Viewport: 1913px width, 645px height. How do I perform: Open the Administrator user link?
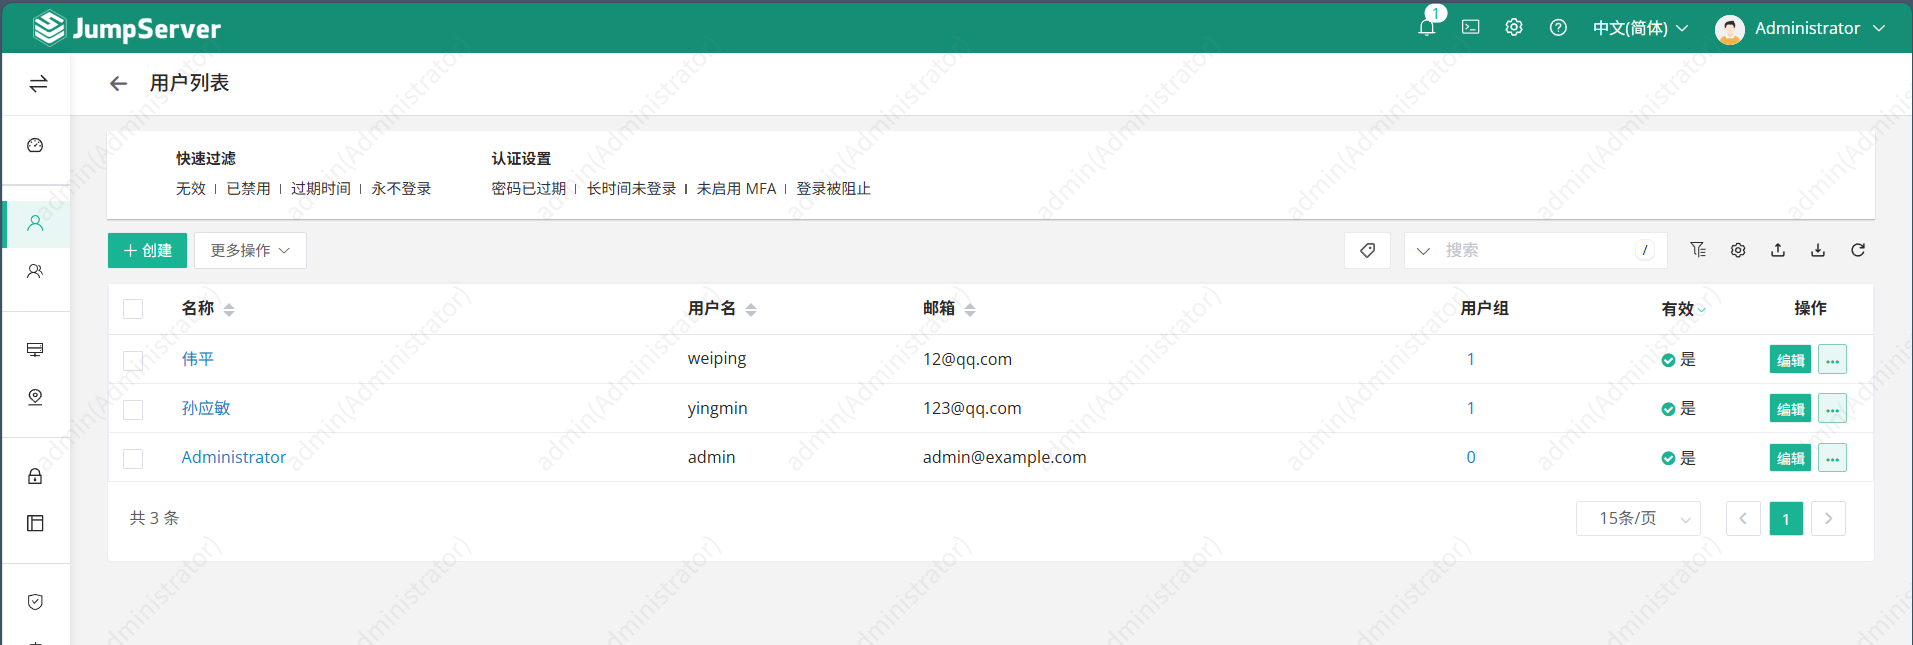point(233,457)
